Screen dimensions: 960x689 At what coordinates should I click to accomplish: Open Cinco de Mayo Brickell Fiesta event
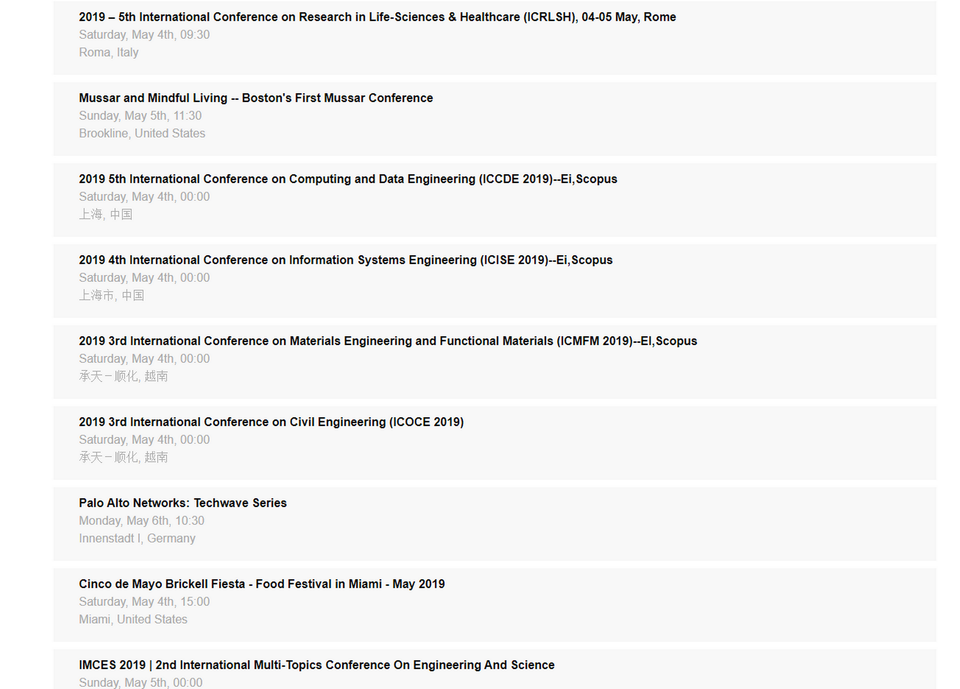tap(262, 584)
